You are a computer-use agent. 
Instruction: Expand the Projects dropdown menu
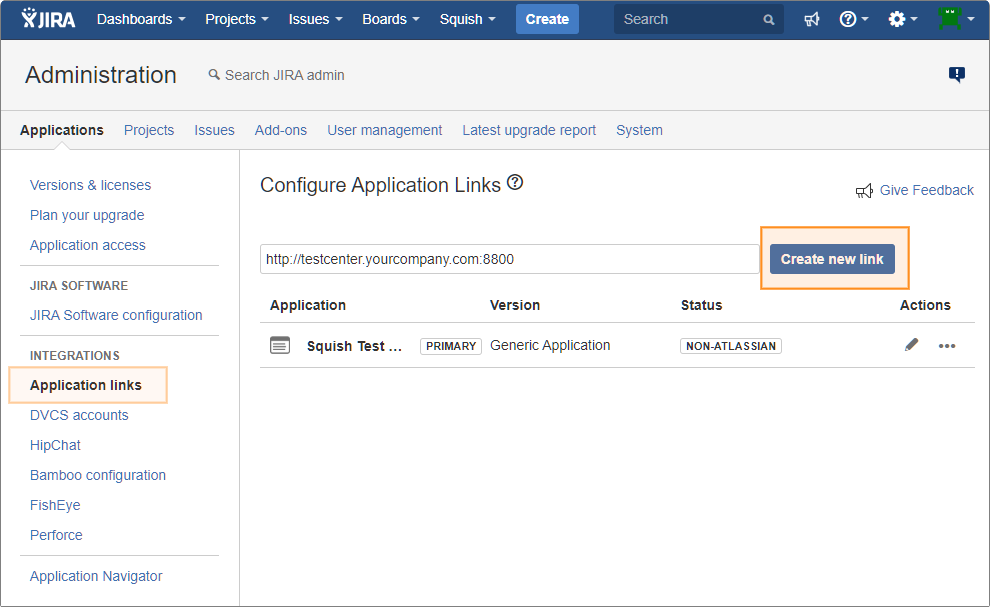(236, 19)
